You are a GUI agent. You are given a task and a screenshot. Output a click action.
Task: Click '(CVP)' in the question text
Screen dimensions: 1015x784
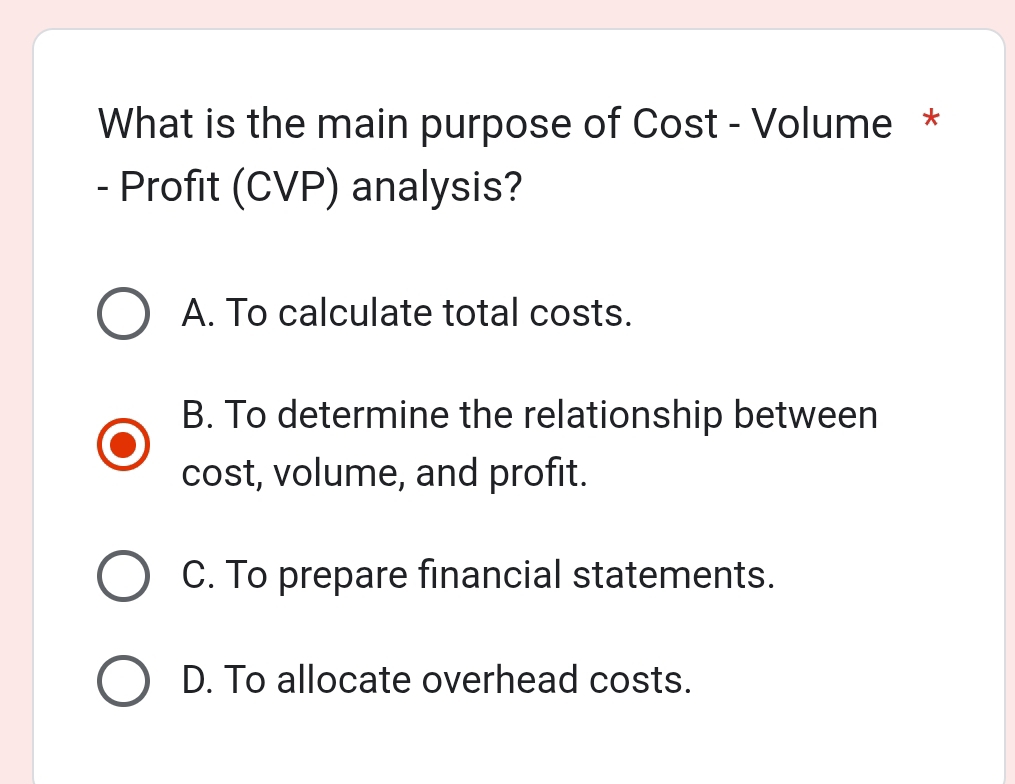point(286,187)
